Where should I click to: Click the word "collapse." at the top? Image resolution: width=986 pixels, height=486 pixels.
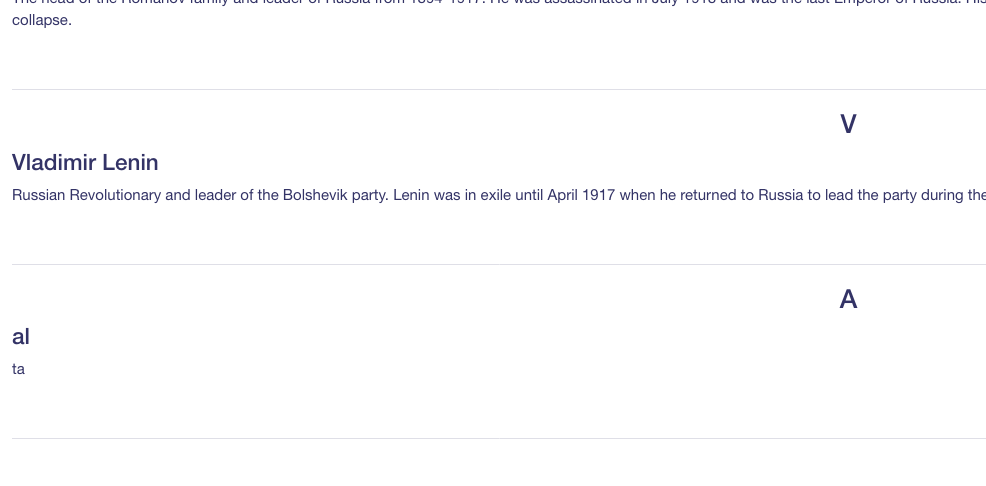click(42, 20)
